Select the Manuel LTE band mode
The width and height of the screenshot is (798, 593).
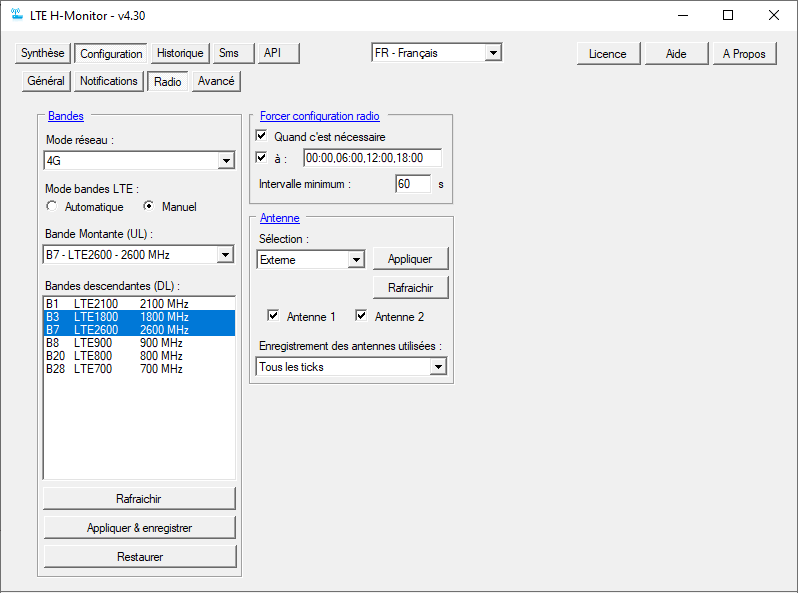[x=149, y=207]
